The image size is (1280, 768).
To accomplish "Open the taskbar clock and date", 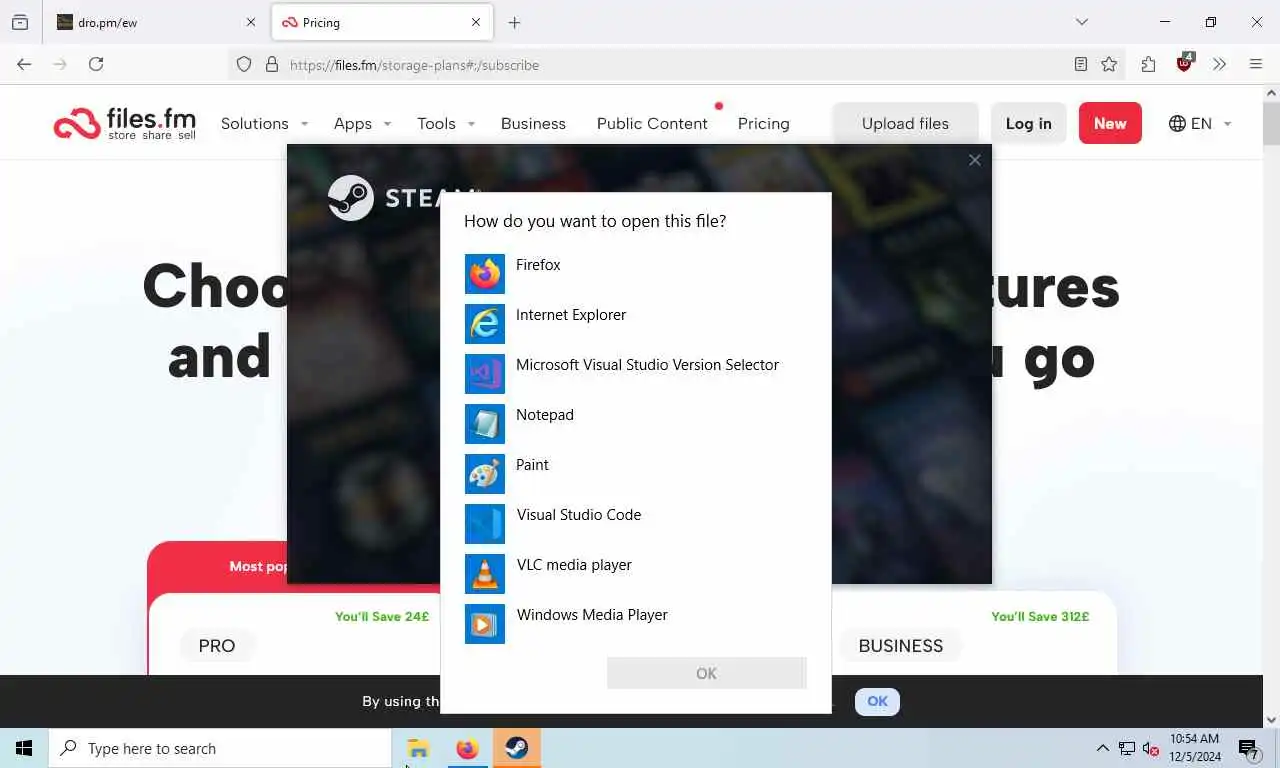I will pos(1195,748).
